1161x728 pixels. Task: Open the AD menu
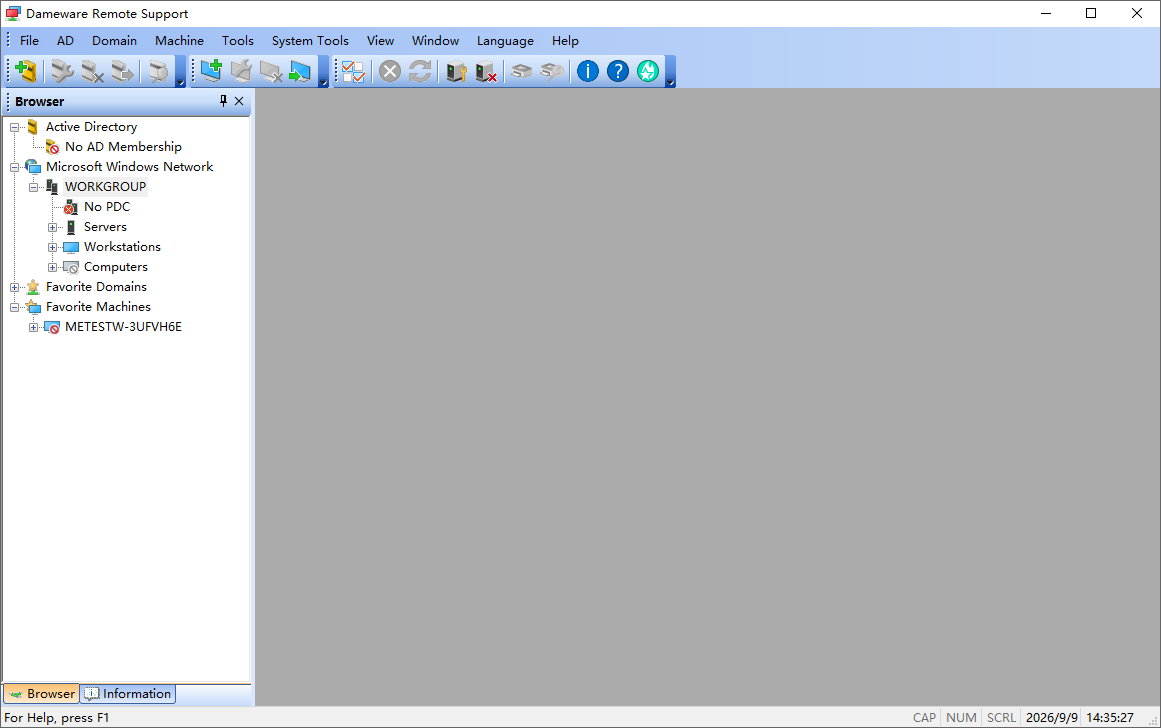(x=65, y=41)
